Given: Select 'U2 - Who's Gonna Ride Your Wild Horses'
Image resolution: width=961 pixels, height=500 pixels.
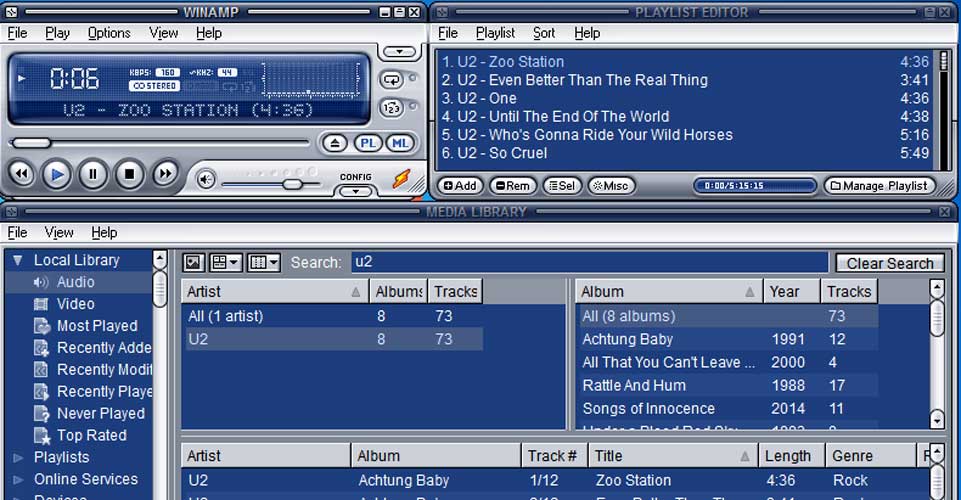Looking at the screenshot, I should click(685, 135).
